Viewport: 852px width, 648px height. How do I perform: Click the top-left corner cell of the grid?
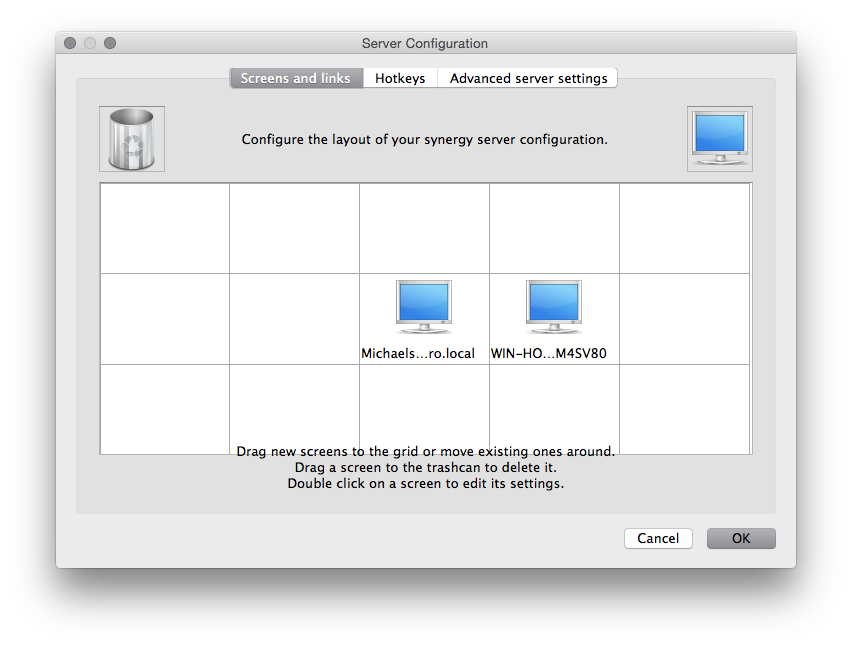pos(165,228)
